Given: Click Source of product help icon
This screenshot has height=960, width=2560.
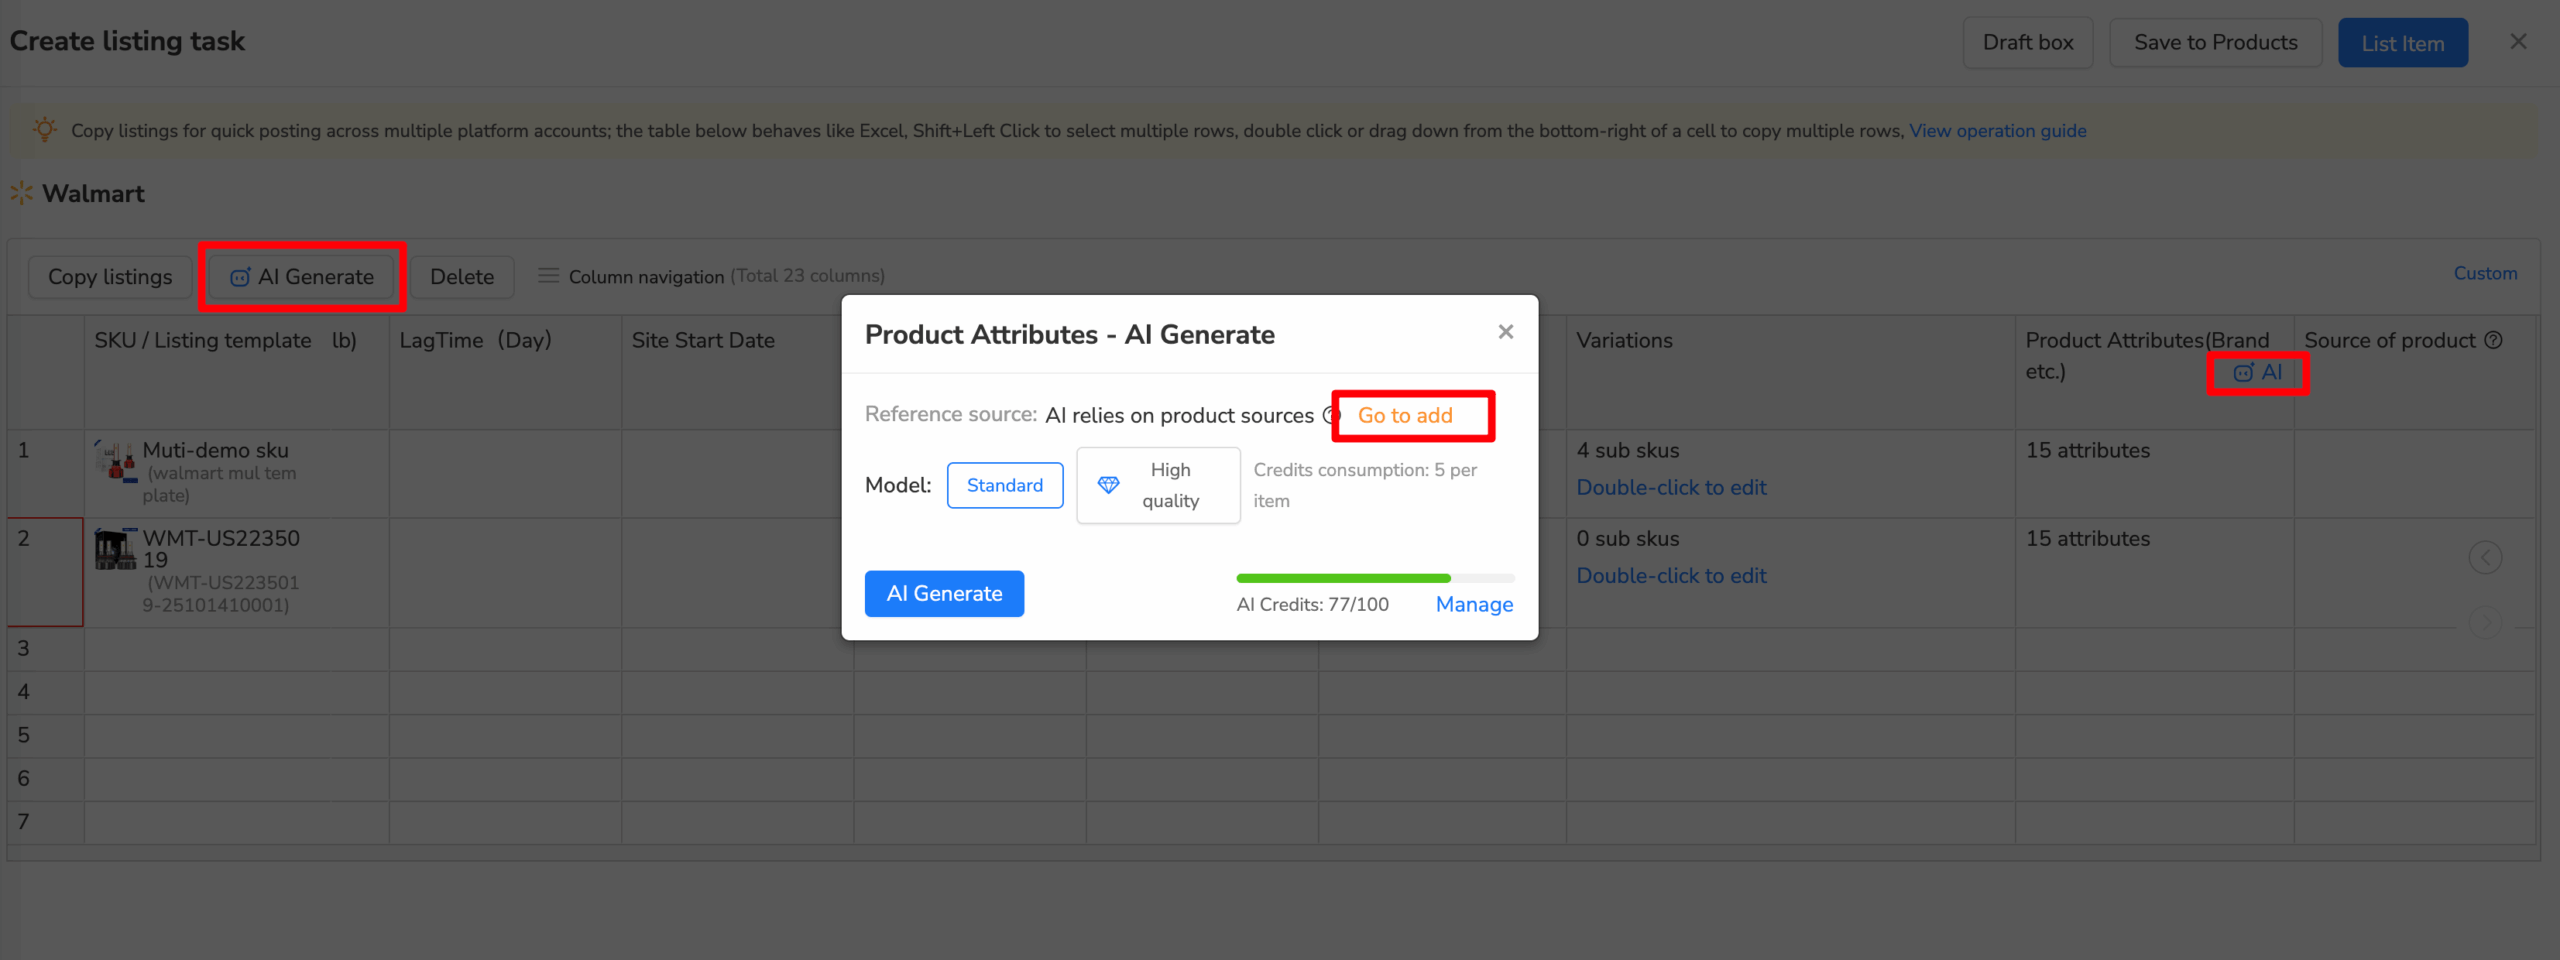Looking at the screenshot, I should tap(2493, 340).
